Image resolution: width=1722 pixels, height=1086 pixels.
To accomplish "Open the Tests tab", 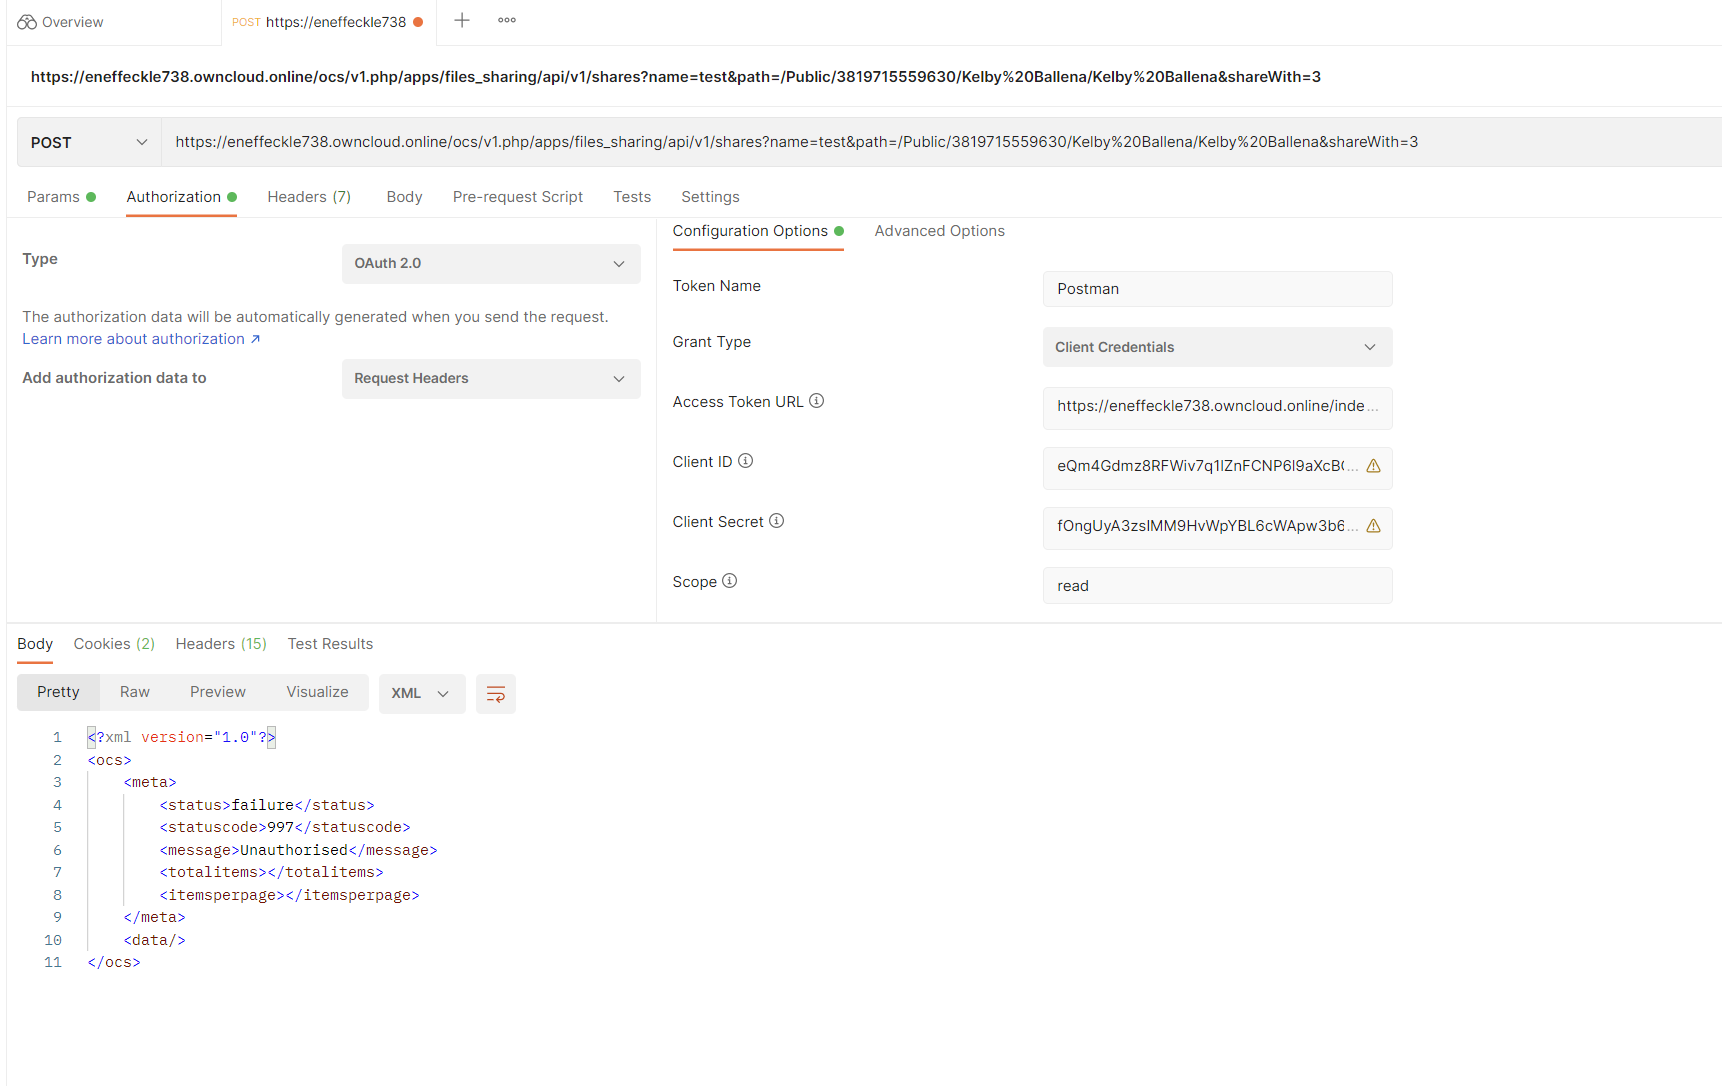I will (x=632, y=197).
